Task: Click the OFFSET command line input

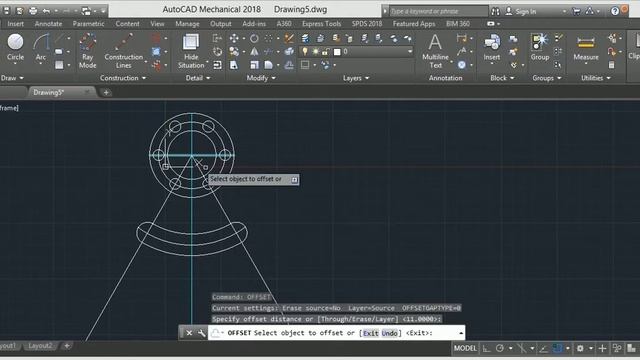Action: click(337, 333)
